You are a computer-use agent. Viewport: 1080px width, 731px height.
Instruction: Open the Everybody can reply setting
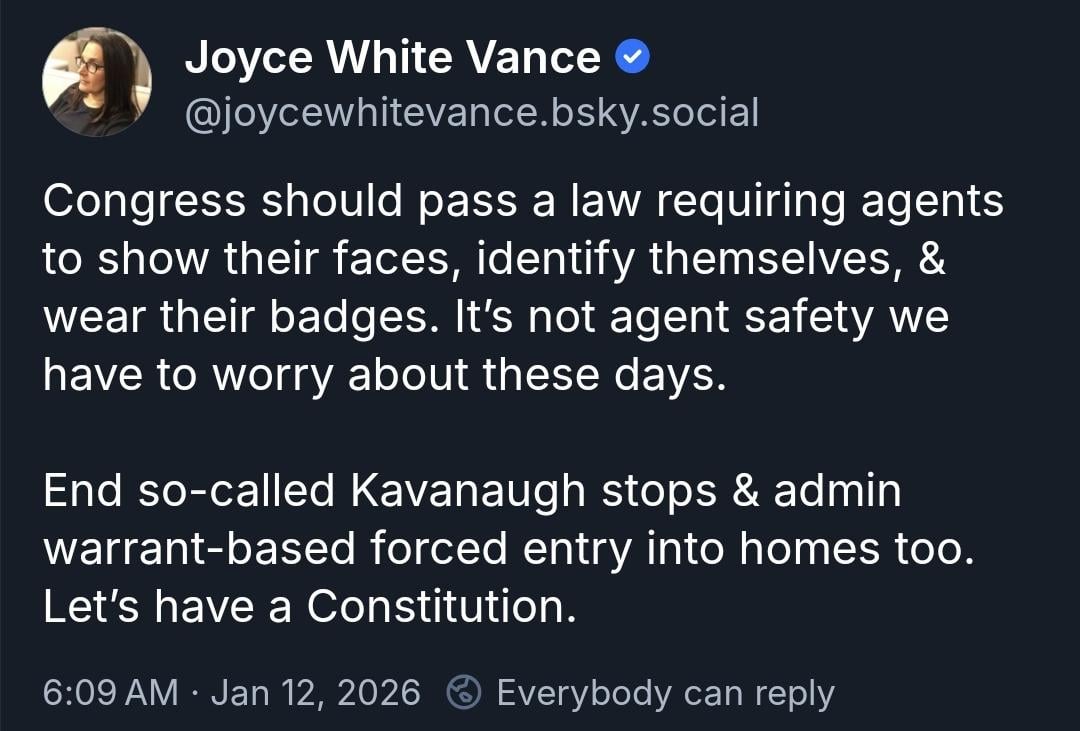(665, 692)
